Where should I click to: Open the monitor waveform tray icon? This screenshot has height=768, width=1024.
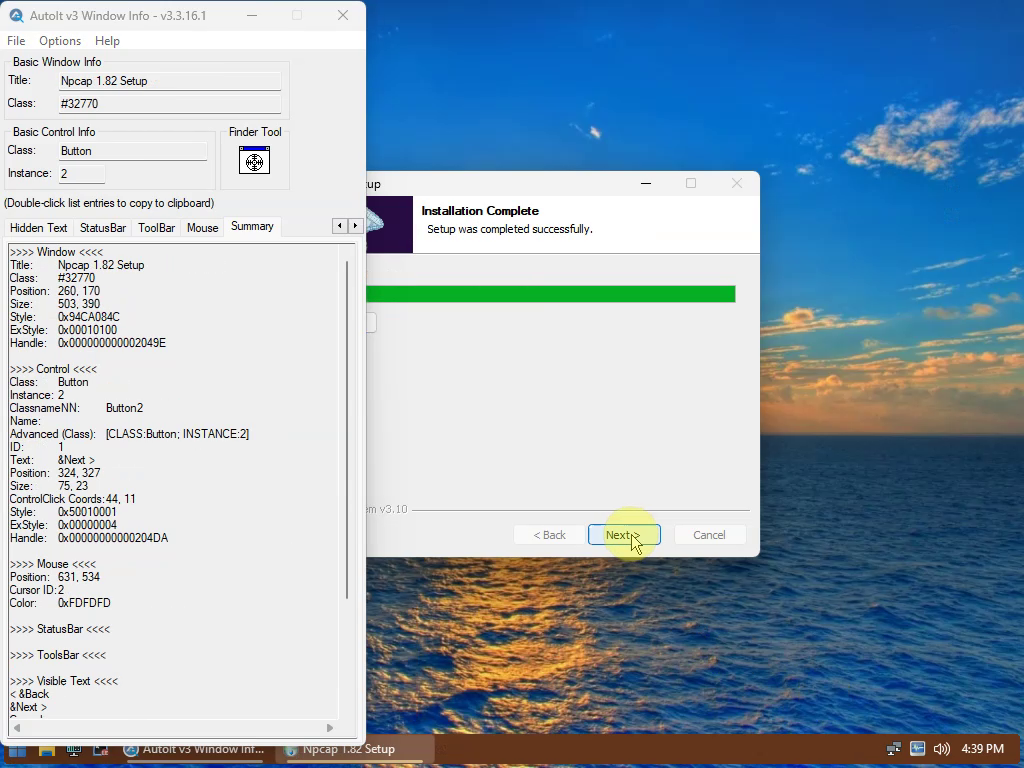918,748
